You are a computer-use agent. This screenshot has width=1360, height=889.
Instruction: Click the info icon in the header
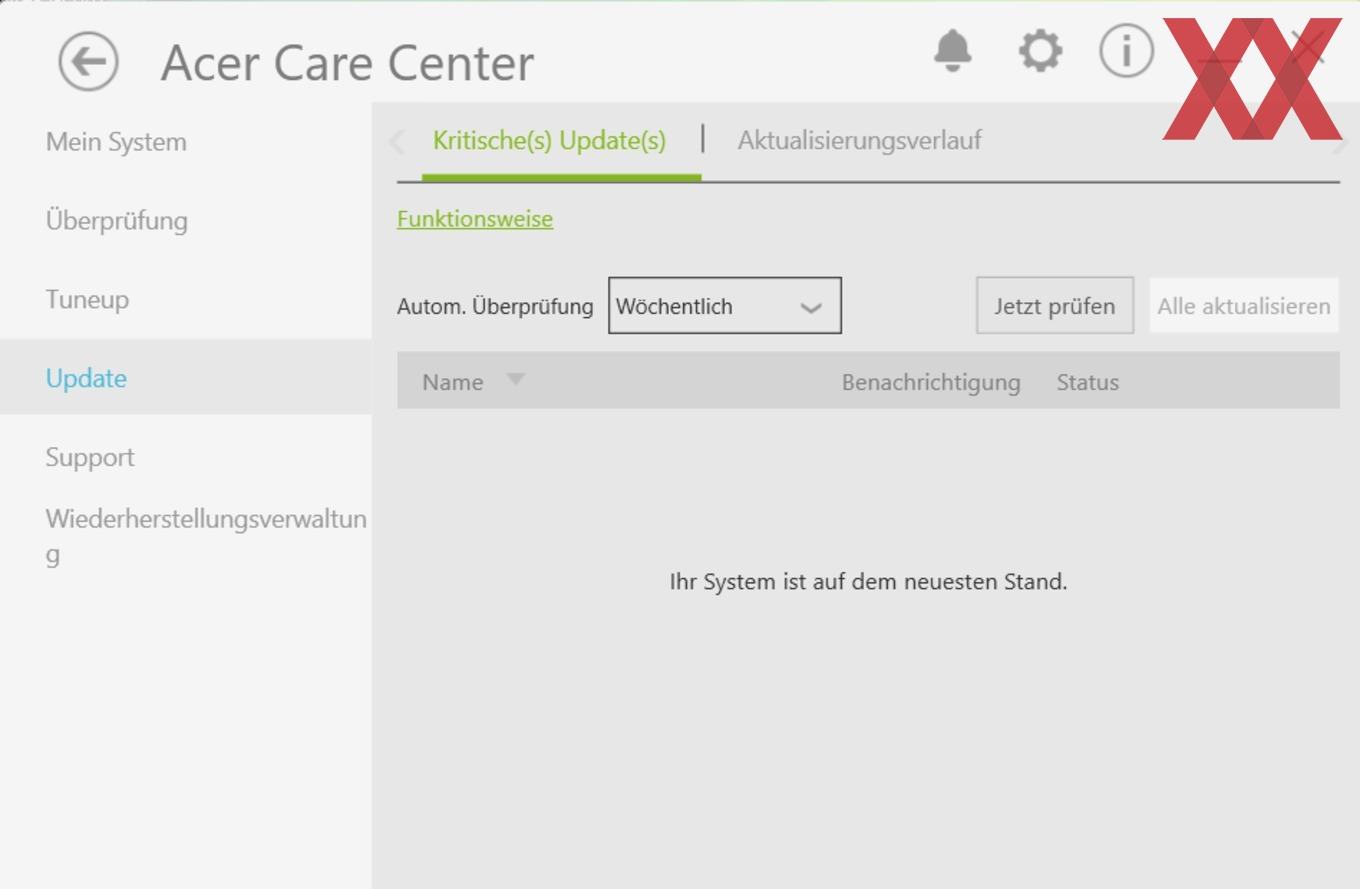coord(1126,50)
